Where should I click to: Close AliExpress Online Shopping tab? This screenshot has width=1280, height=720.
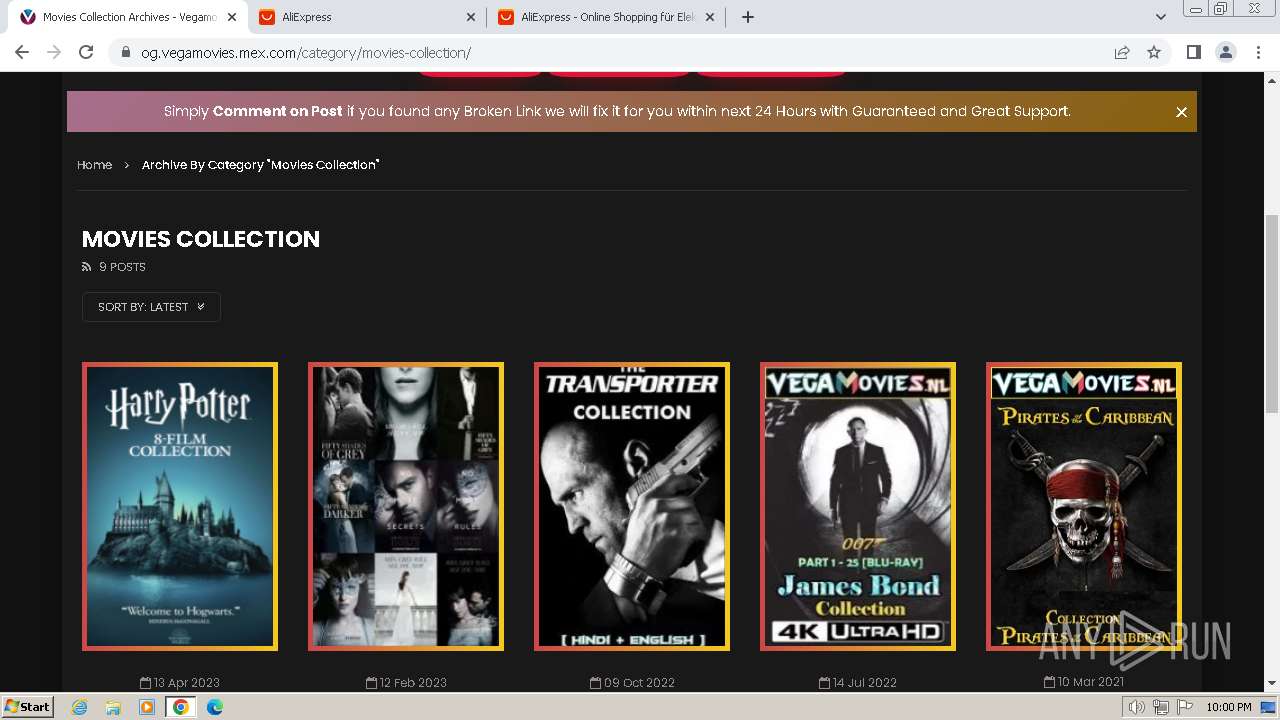710,17
